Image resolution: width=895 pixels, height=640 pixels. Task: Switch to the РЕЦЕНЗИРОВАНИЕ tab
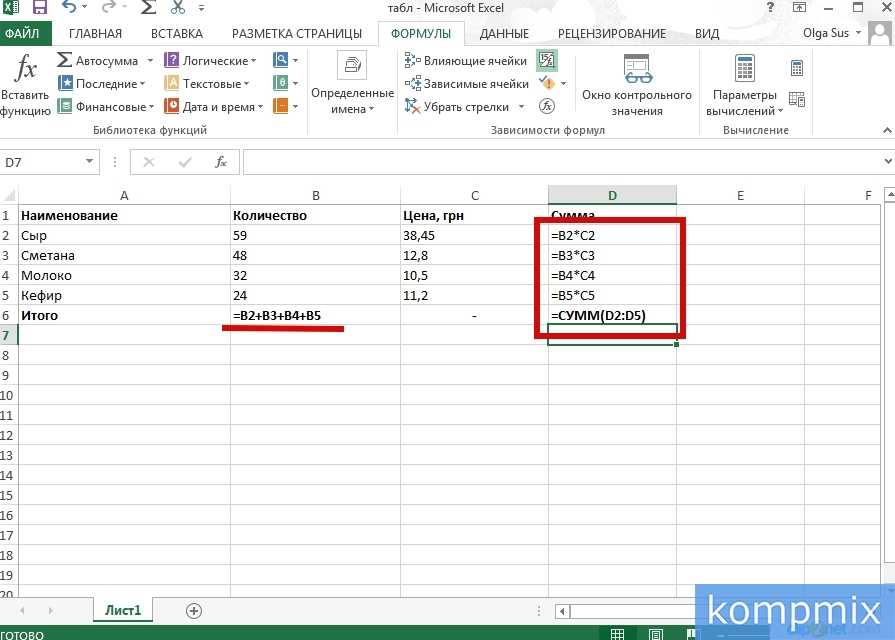pyautogui.click(x=612, y=34)
